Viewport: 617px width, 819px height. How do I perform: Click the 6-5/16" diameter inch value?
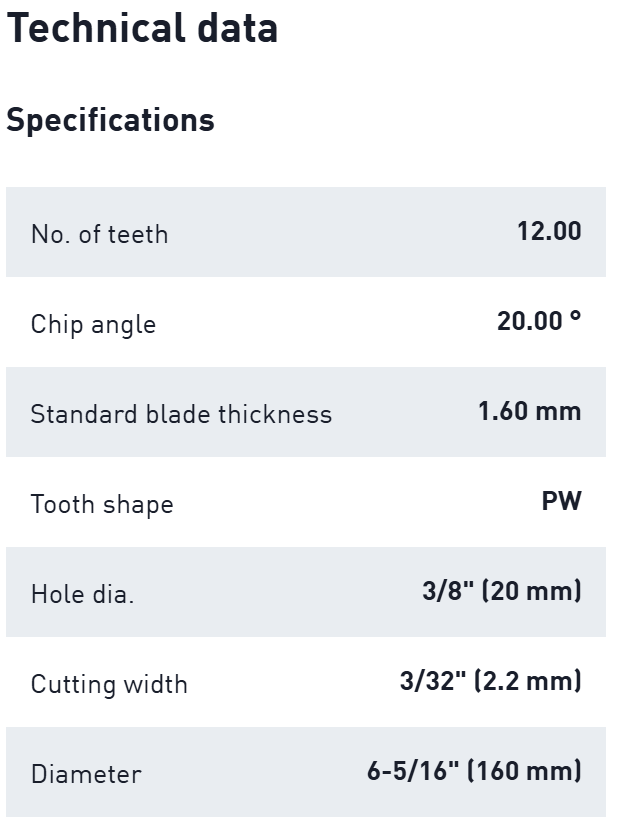pos(412,771)
